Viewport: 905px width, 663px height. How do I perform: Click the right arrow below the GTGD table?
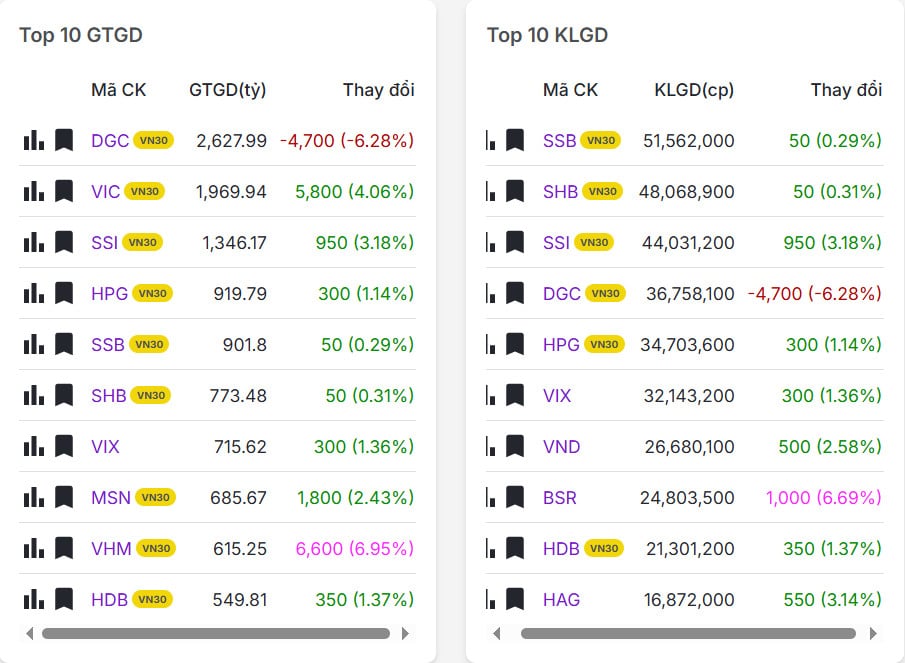pyautogui.click(x=406, y=633)
